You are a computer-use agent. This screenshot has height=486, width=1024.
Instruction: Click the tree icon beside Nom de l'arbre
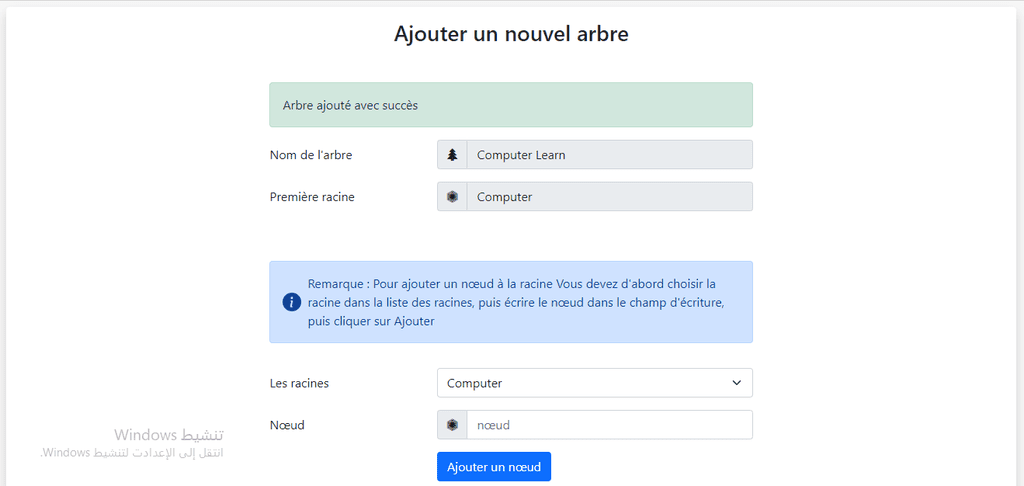click(452, 155)
